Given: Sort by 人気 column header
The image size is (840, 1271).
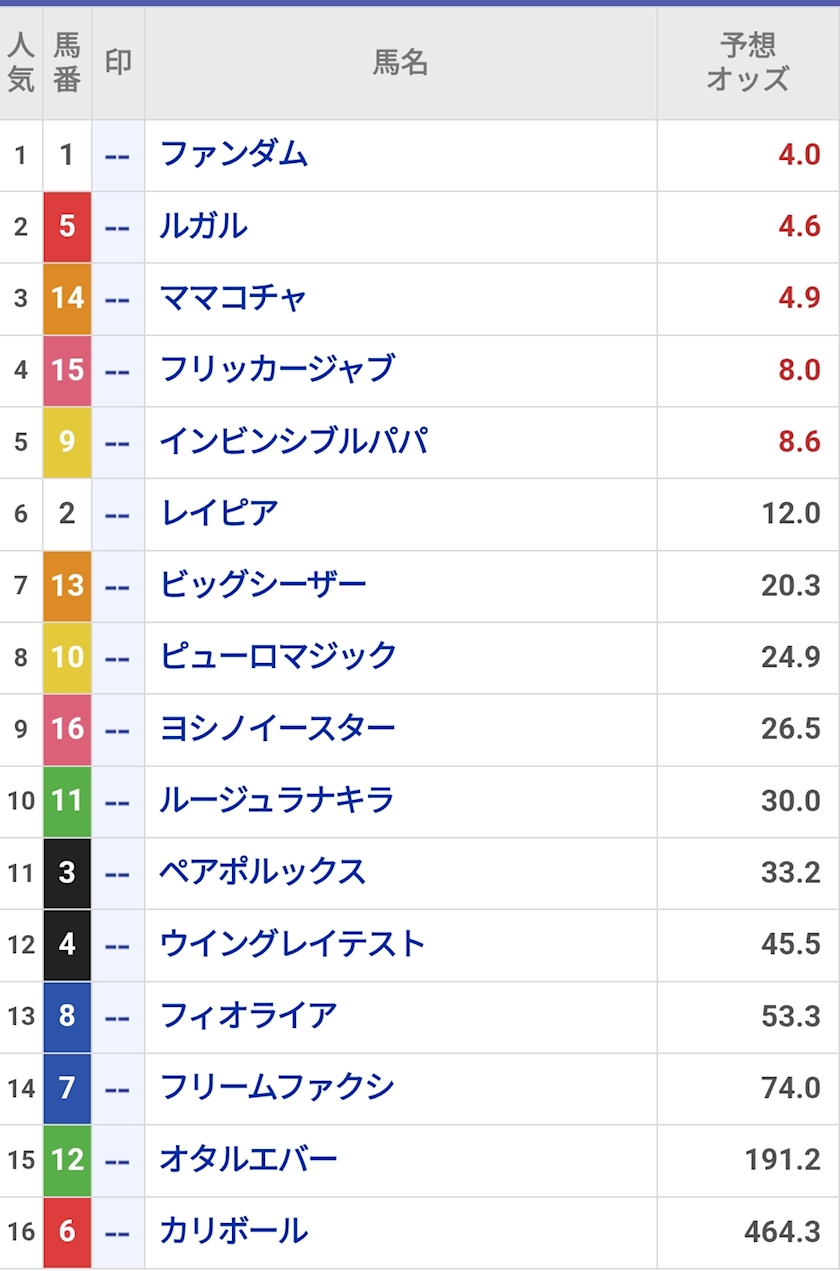Looking at the screenshot, I should 21,63.
